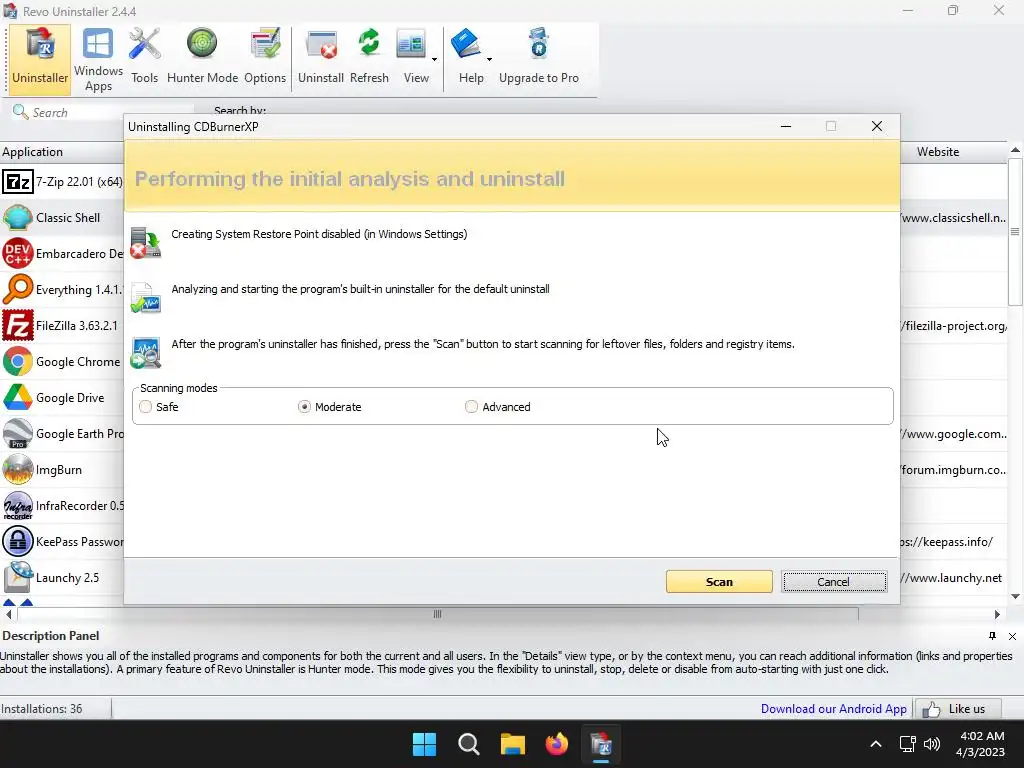Image resolution: width=1024 pixels, height=768 pixels.
Task: Open the Help toolbar item
Action: tap(468, 58)
